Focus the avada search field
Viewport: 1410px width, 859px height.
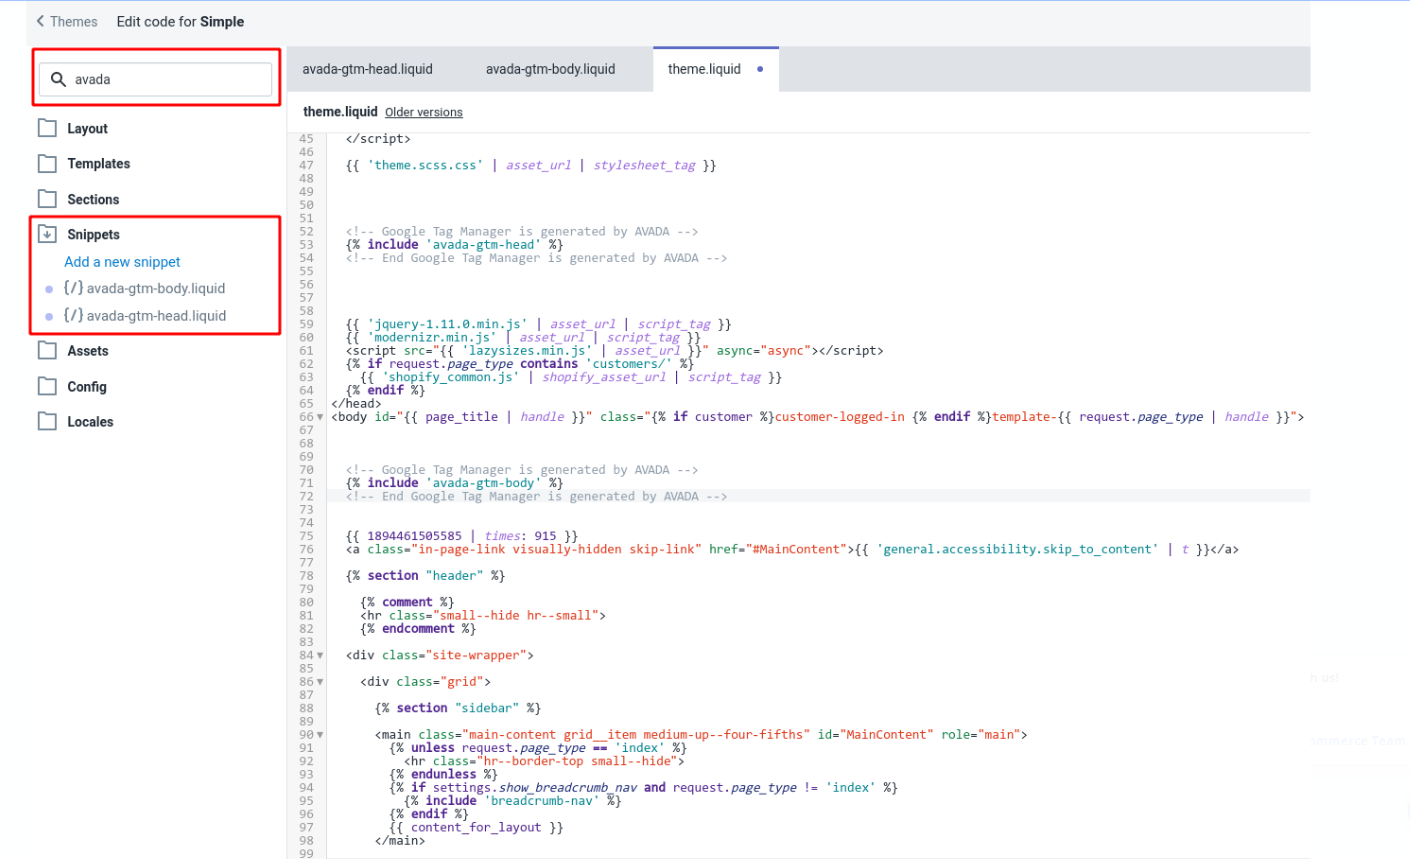pyautogui.click(x=155, y=79)
